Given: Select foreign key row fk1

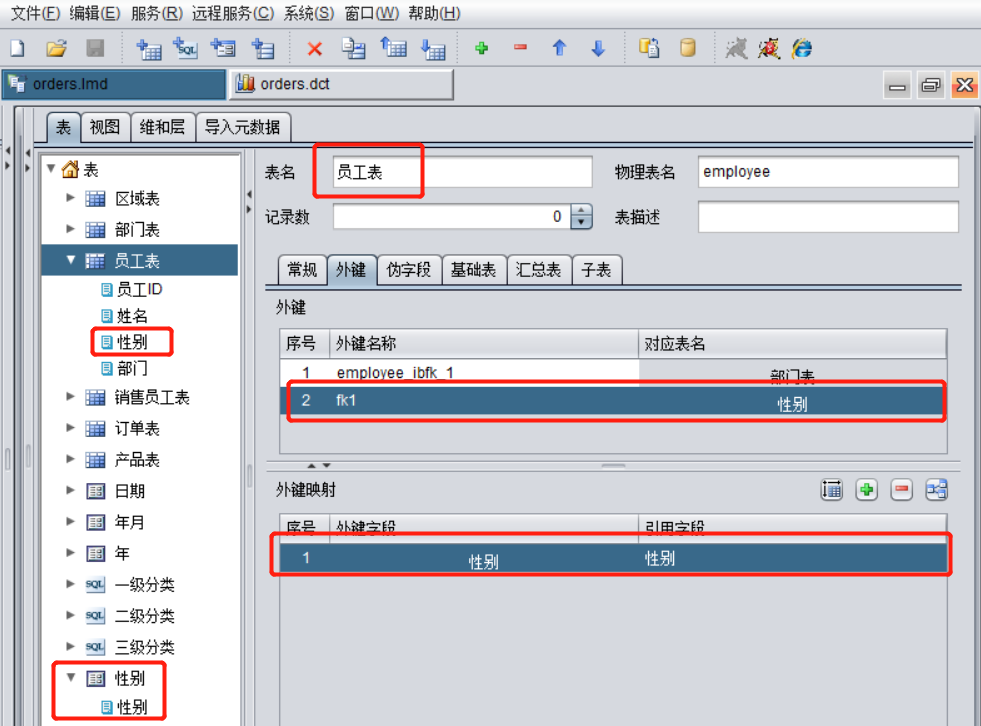Looking at the screenshot, I should click(x=613, y=401).
